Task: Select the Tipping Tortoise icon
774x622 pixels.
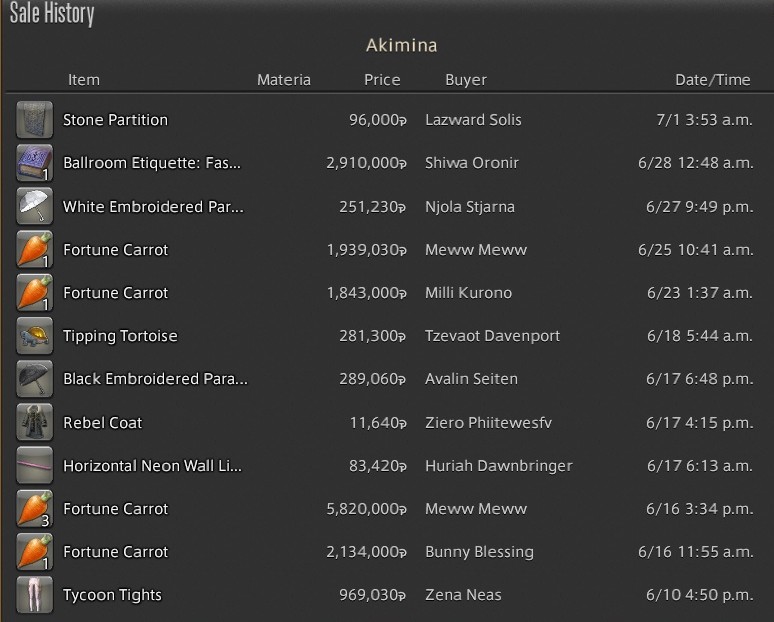Action: pyautogui.click(x=35, y=336)
